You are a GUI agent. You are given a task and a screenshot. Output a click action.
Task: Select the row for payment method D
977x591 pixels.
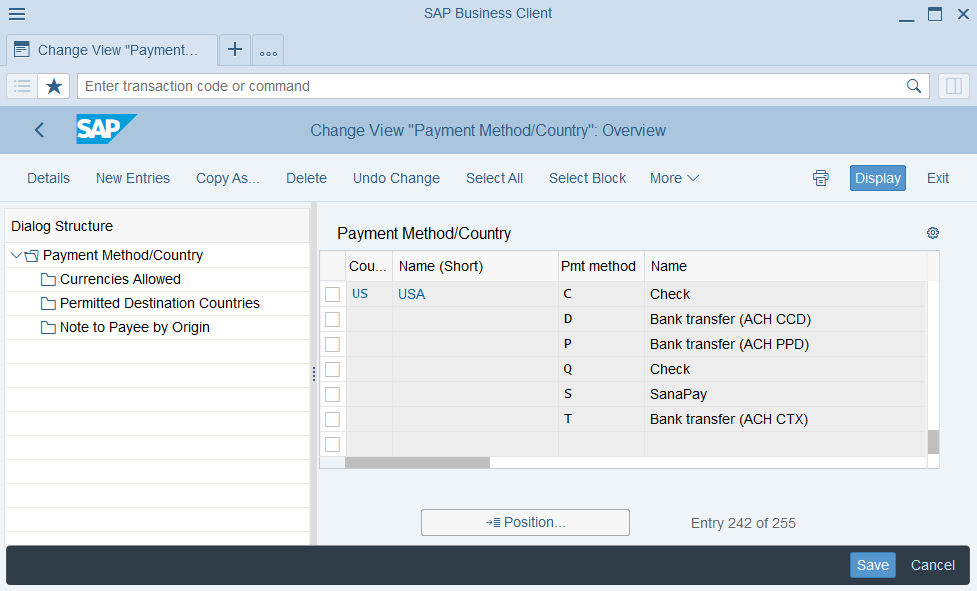pyautogui.click(x=333, y=319)
